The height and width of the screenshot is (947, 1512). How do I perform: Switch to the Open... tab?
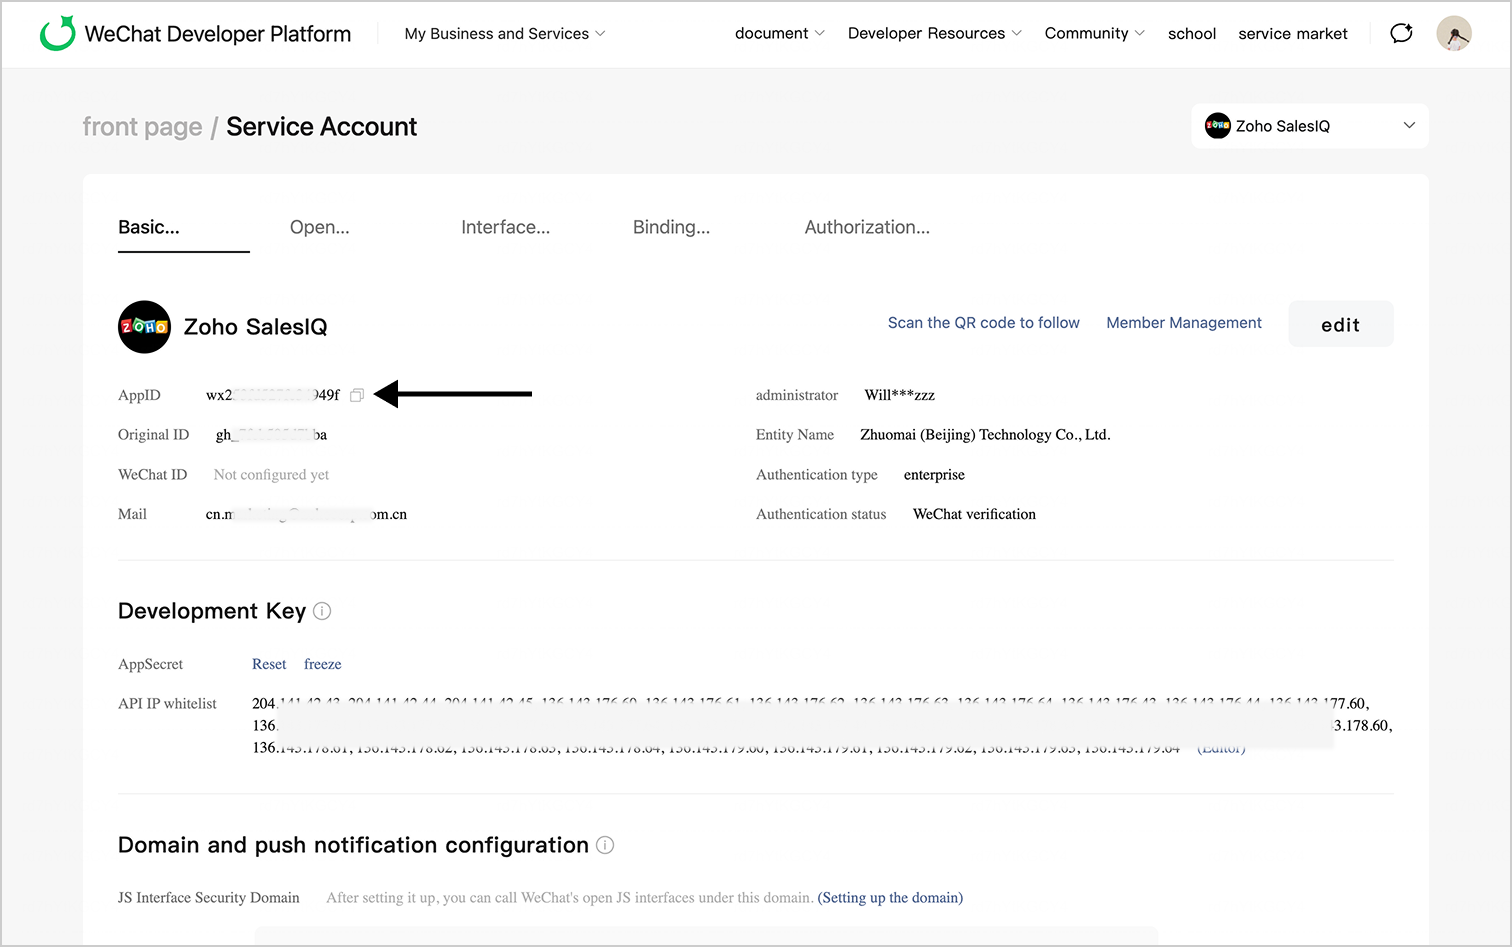[319, 227]
